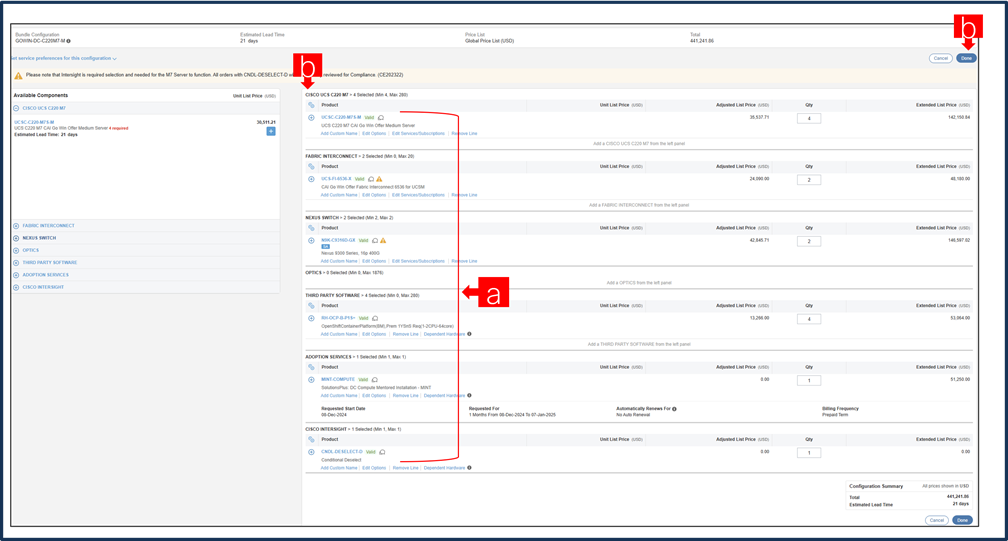The height and width of the screenshot is (541, 1008).
Task: Click the blue plus button for UCSC-C220-M7S-M
Action: coord(271,131)
